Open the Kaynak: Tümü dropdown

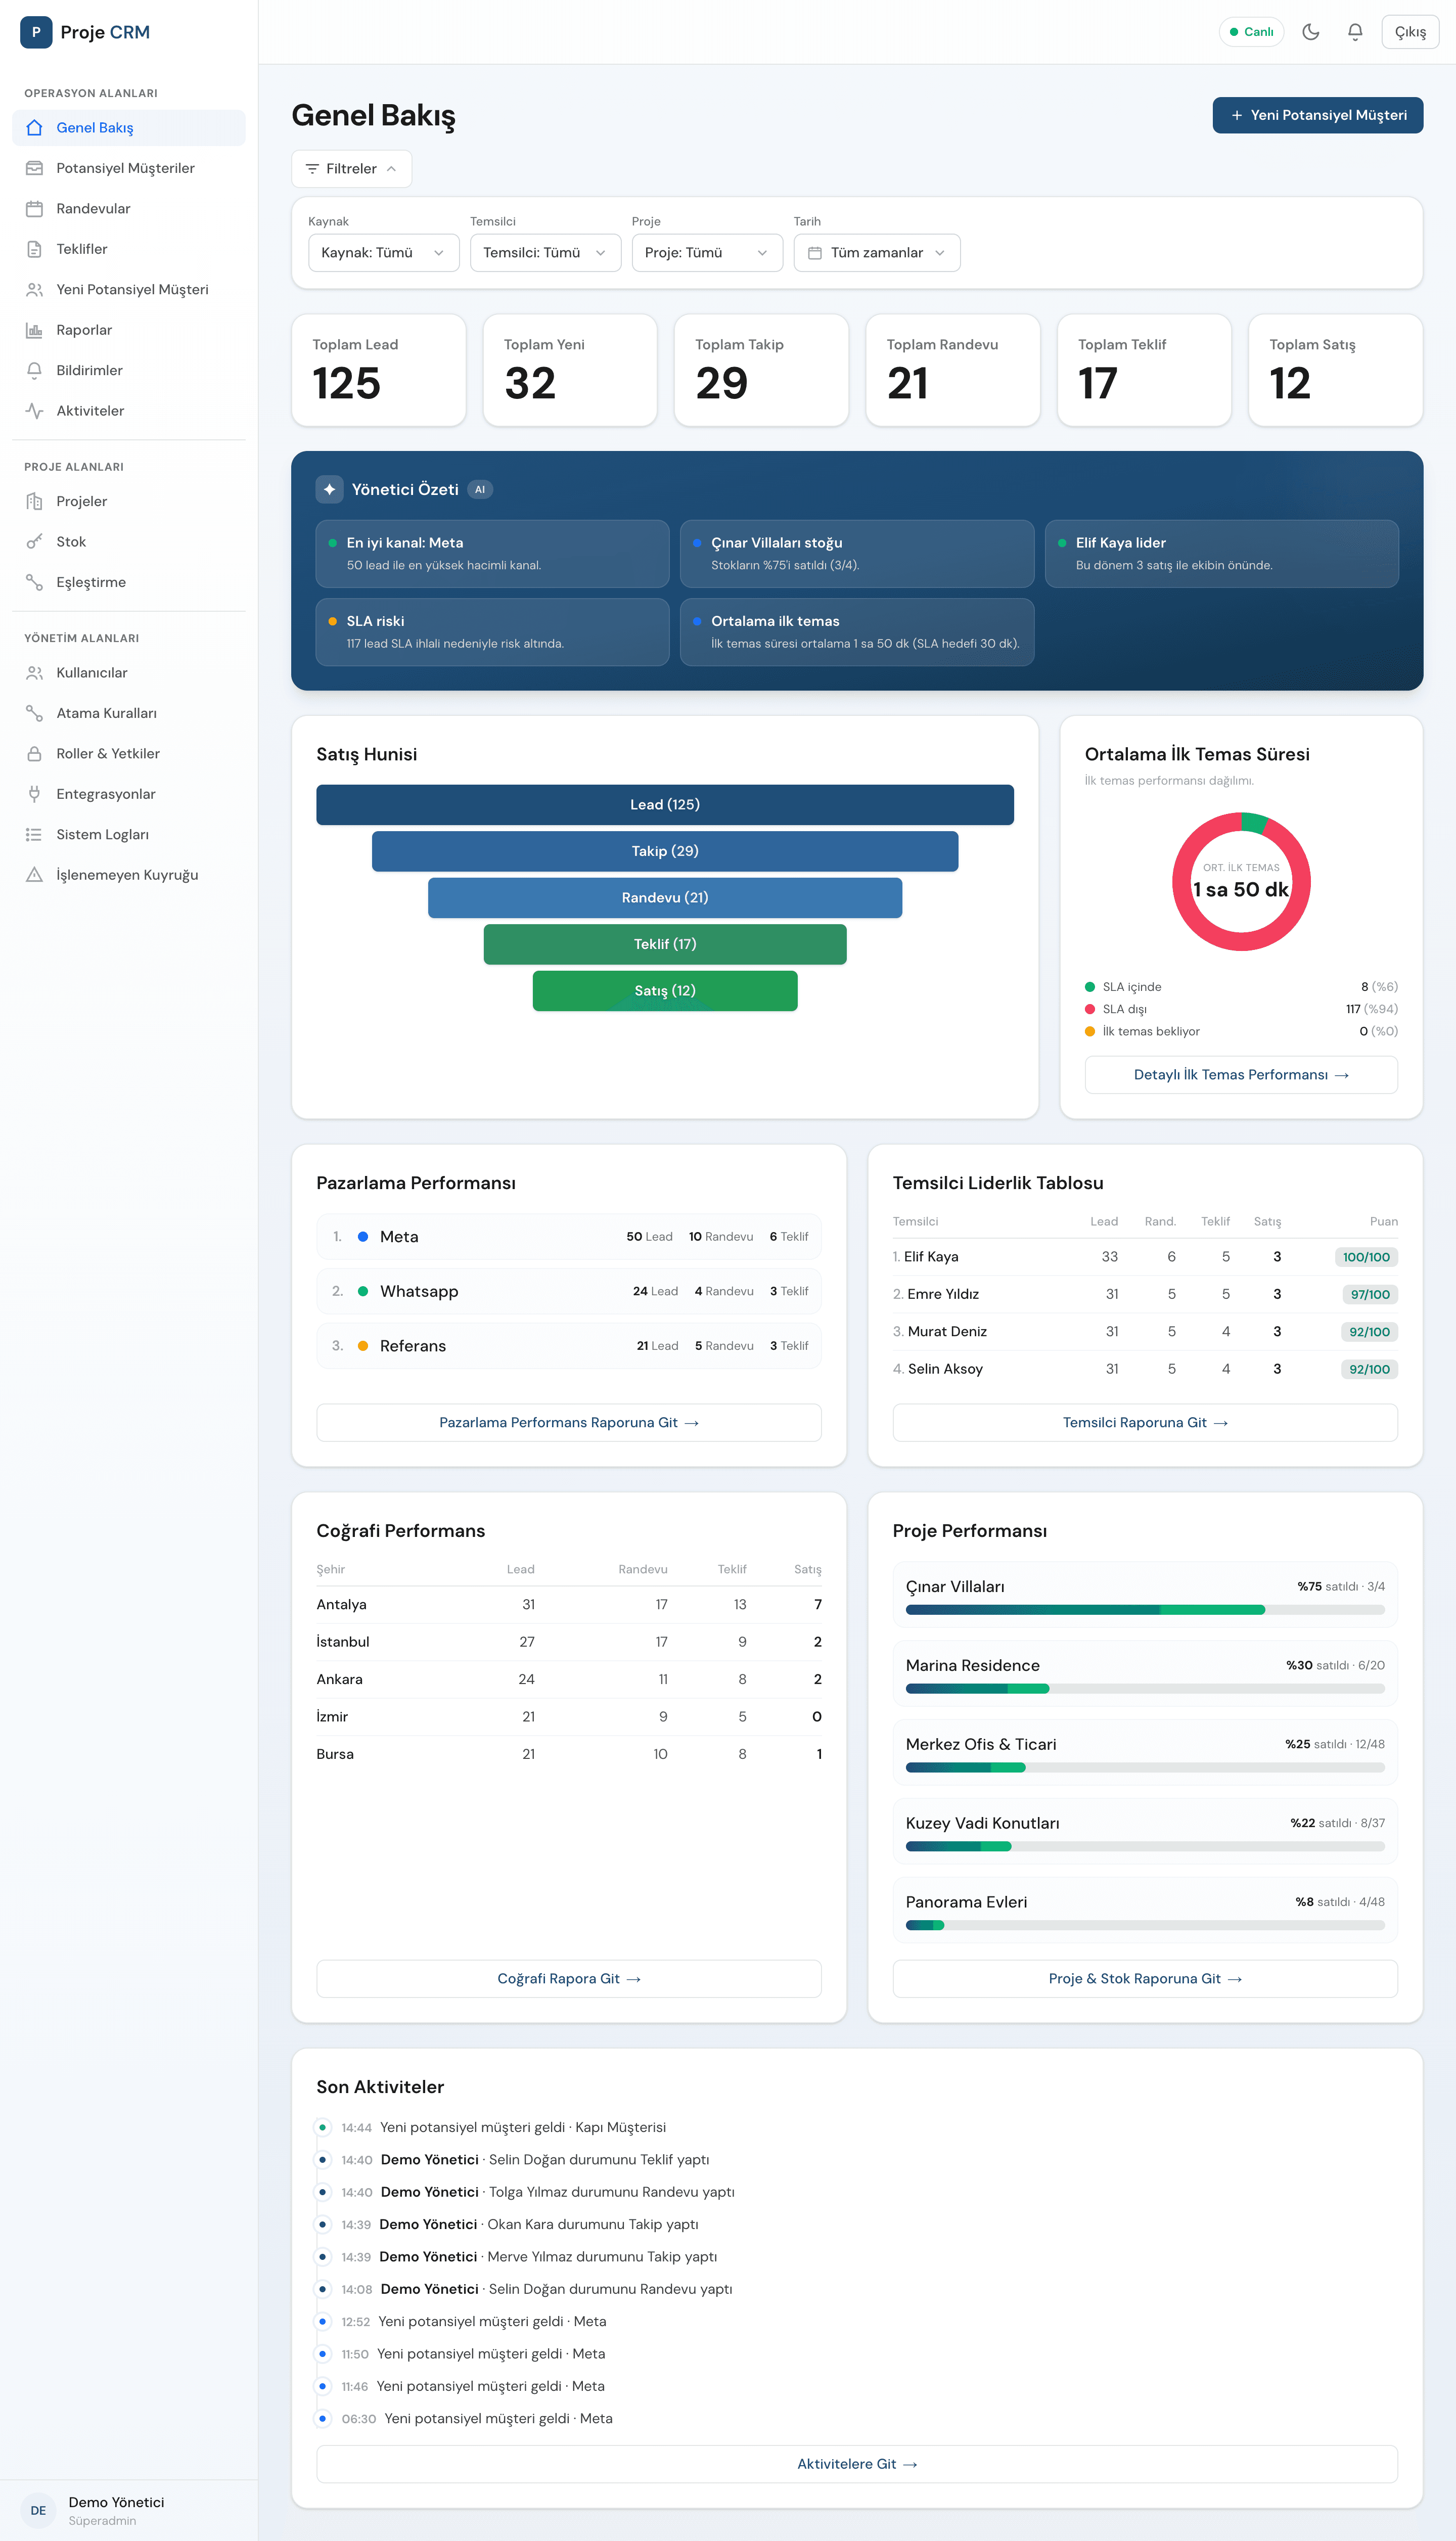(x=383, y=253)
